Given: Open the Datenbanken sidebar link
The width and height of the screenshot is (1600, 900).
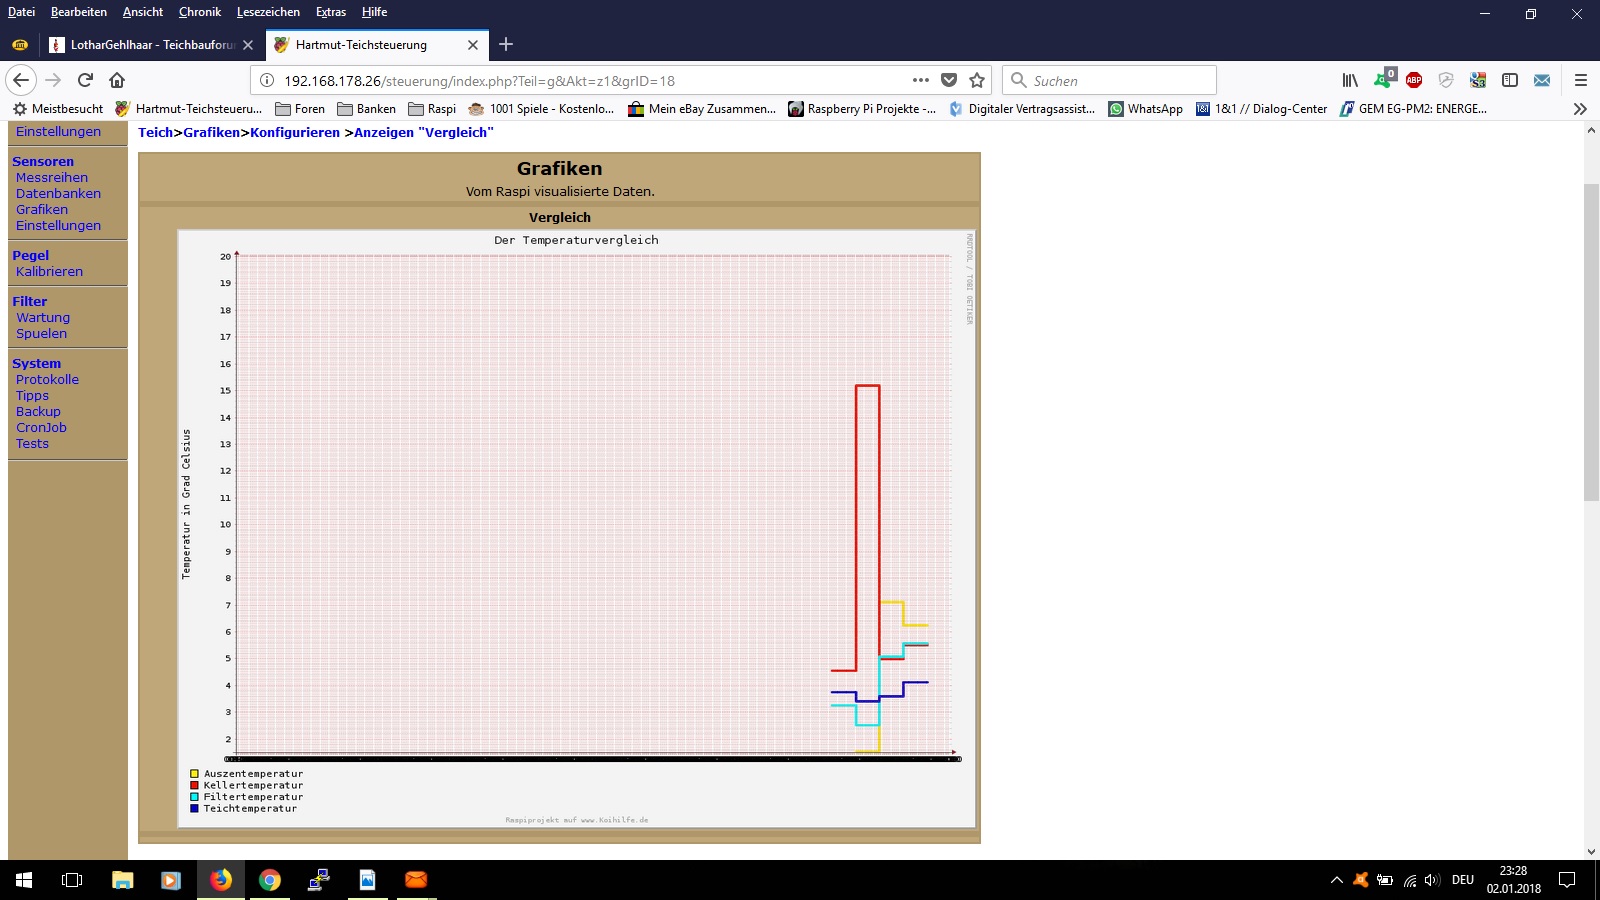Looking at the screenshot, I should click(58, 193).
